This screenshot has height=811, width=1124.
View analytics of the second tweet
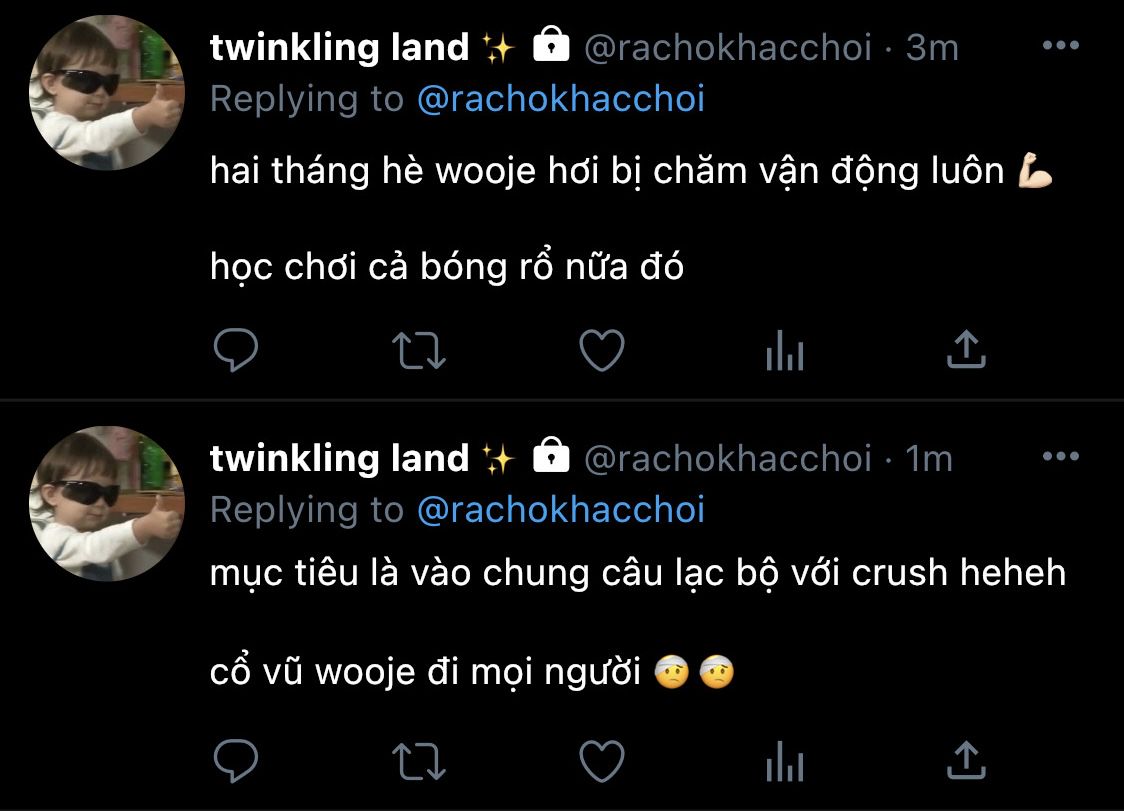785,761
